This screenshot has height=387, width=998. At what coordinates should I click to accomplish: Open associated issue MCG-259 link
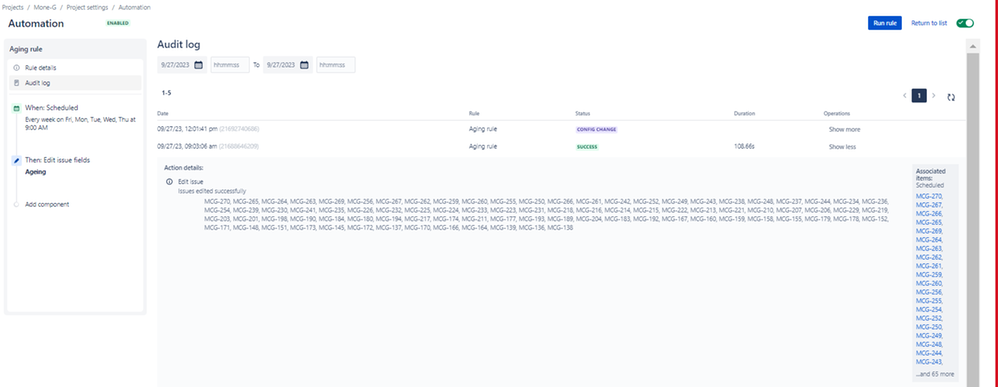tap(929, 274)
